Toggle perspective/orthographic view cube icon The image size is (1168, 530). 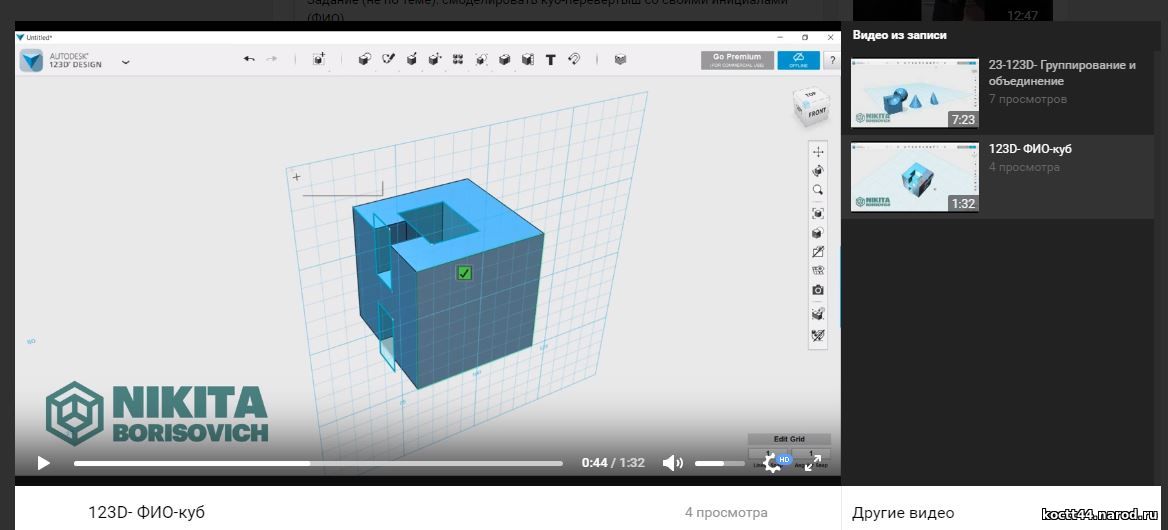tap(818, 233)
